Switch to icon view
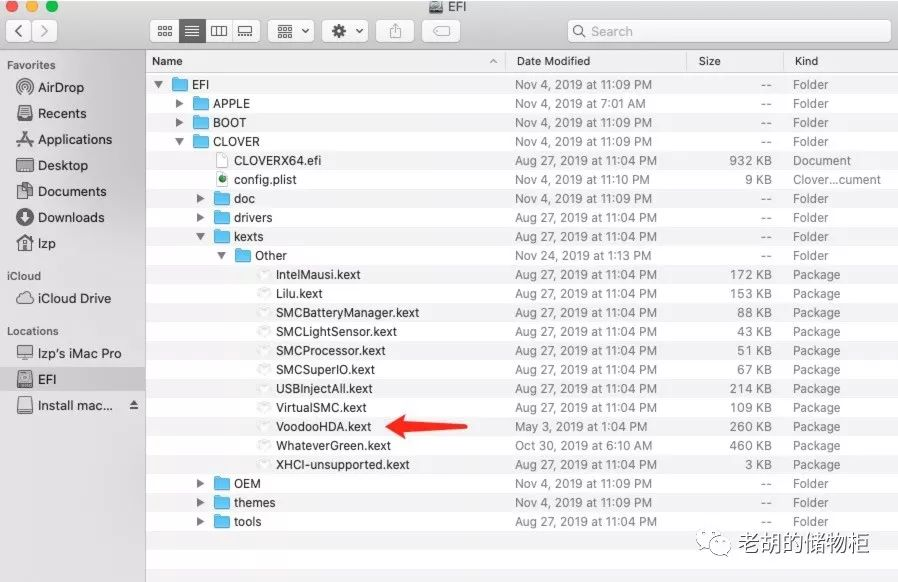Image resolution: width=898 pixels, height=582 pixels. pos(164,31)
